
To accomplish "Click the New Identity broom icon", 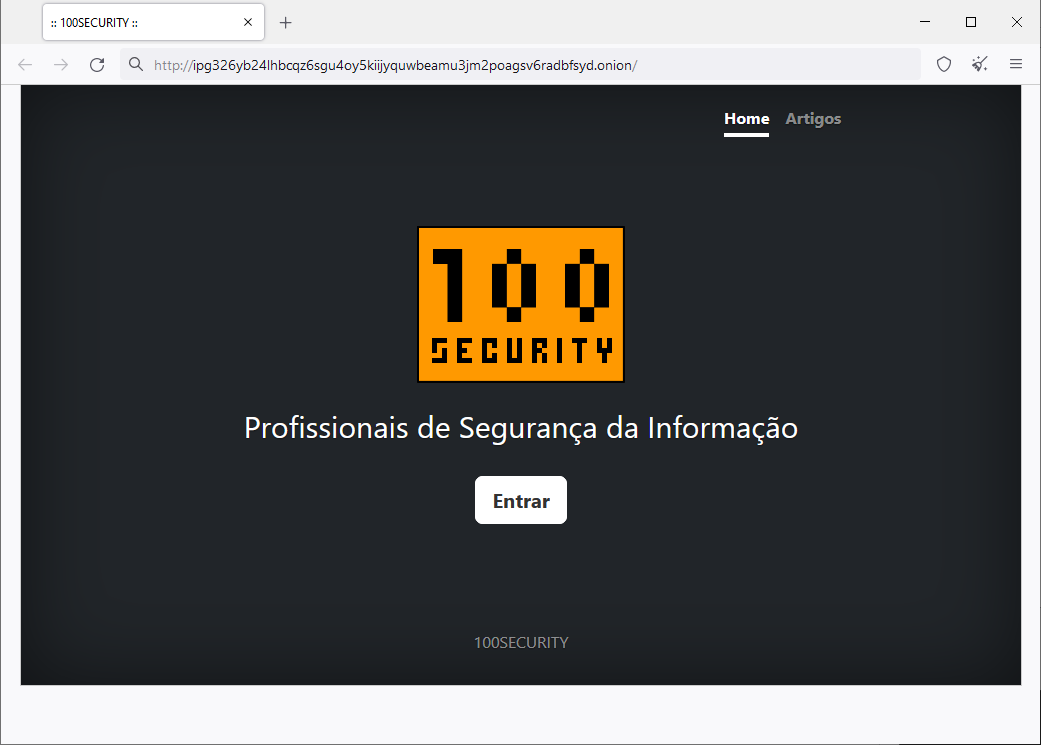I will point(979,64).
